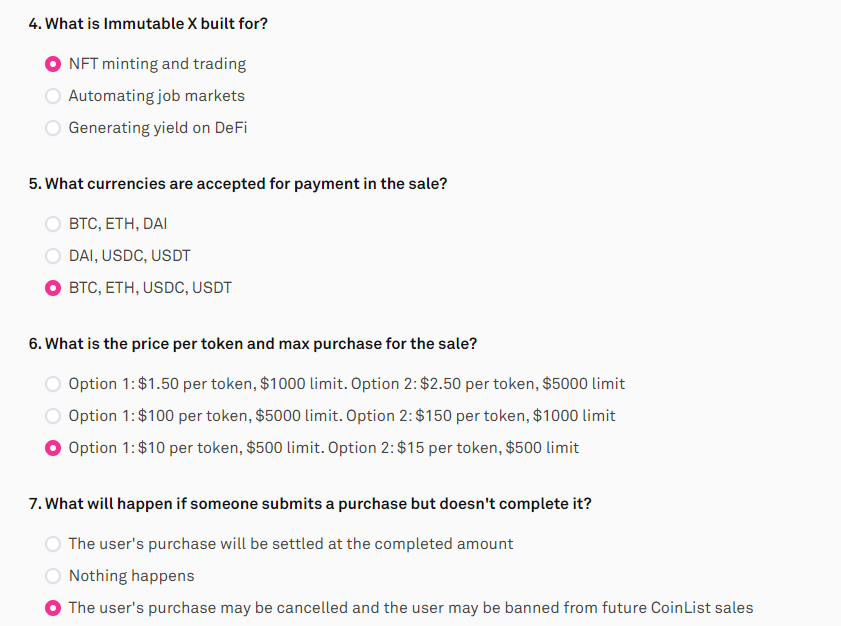
Task: Select "BTC, ETH, USDC, USDT" option
Action: point(53,288)
